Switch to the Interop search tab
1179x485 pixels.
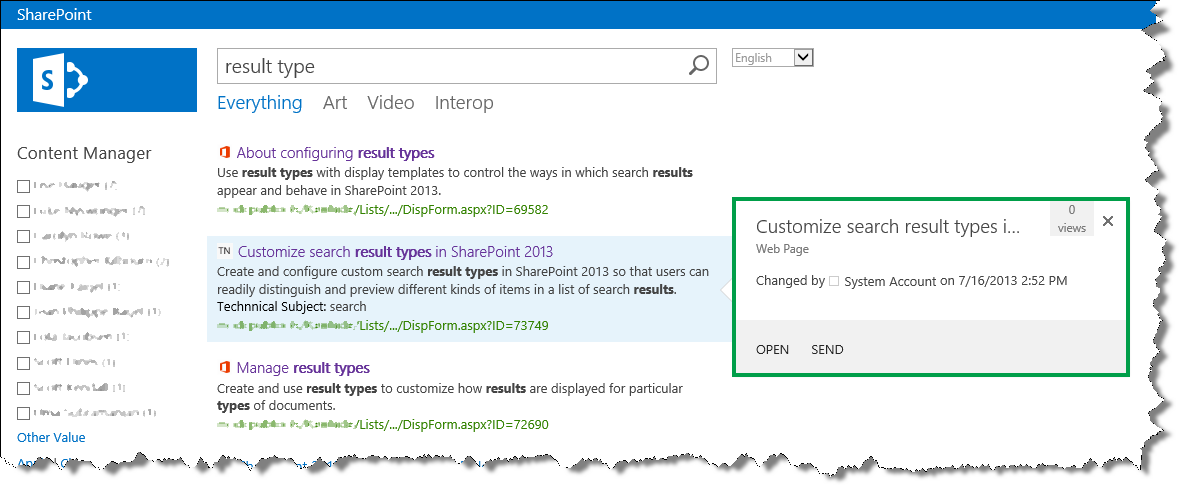click(464, 103)
